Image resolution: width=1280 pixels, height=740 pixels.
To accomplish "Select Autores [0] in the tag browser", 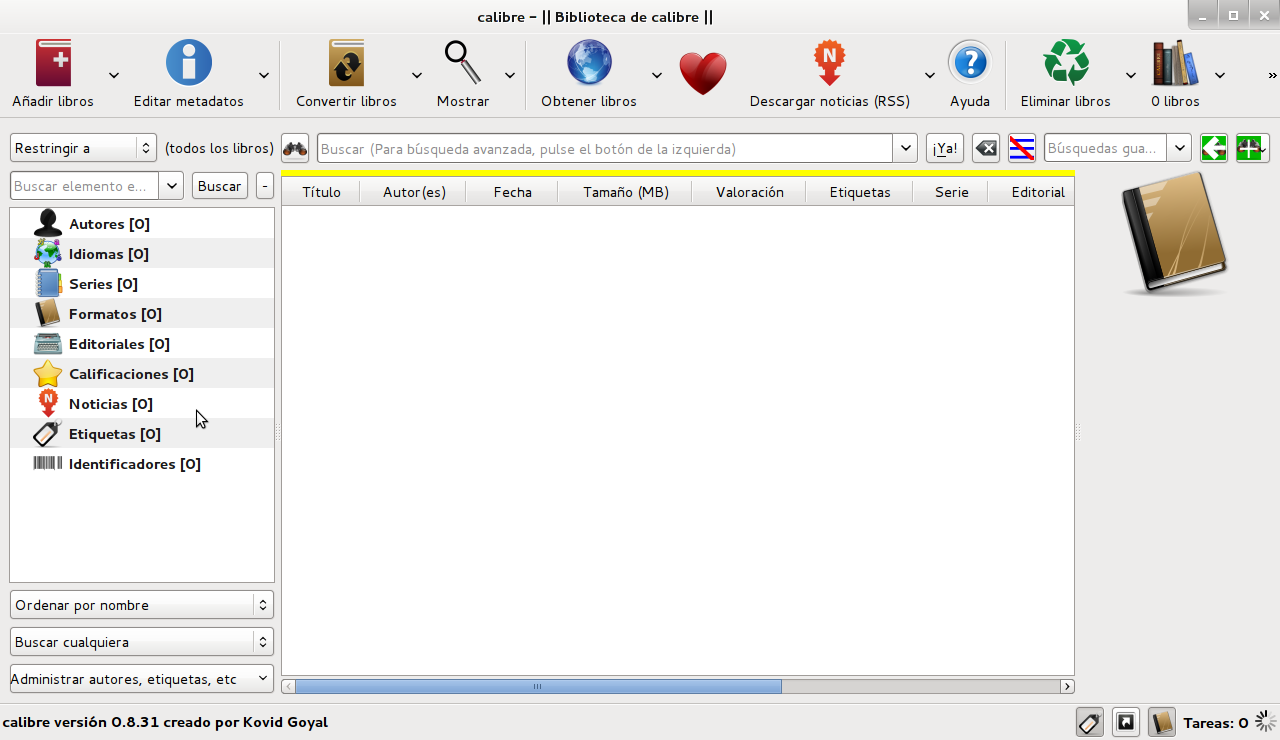I will coord(142,224).
